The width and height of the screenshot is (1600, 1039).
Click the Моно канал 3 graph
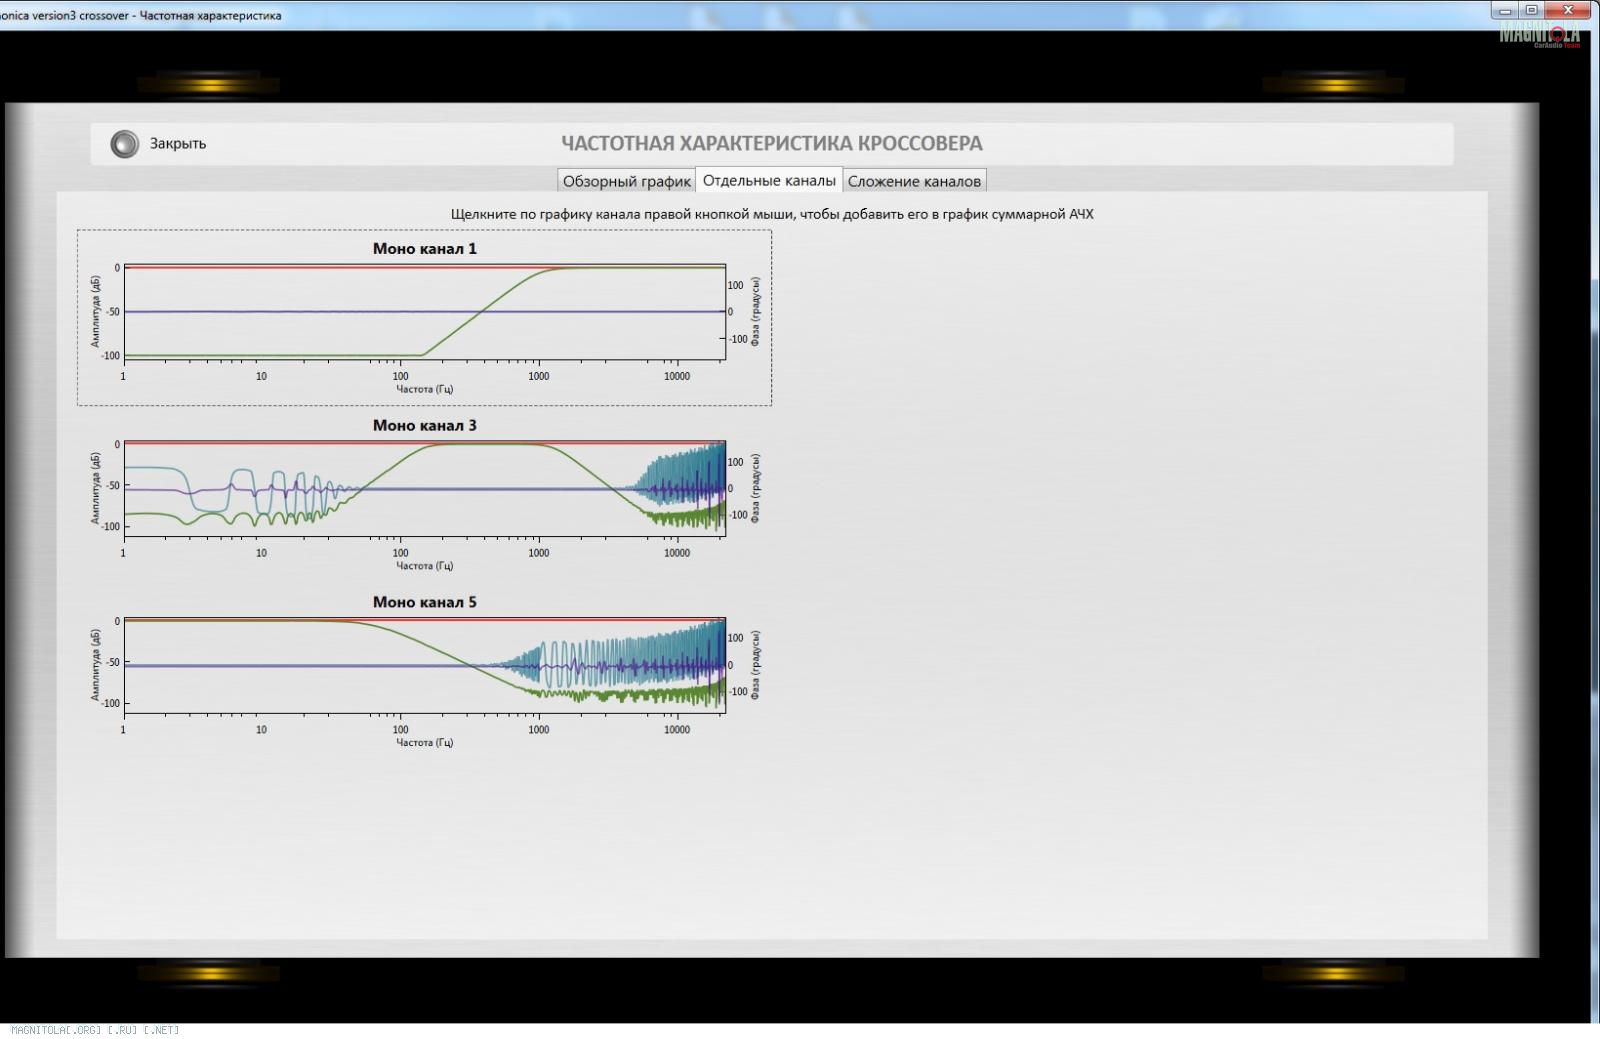click(424, 488)
